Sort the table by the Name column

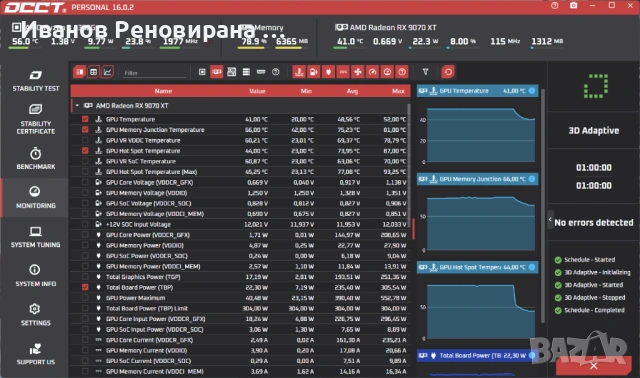click(x=163, y=91)
